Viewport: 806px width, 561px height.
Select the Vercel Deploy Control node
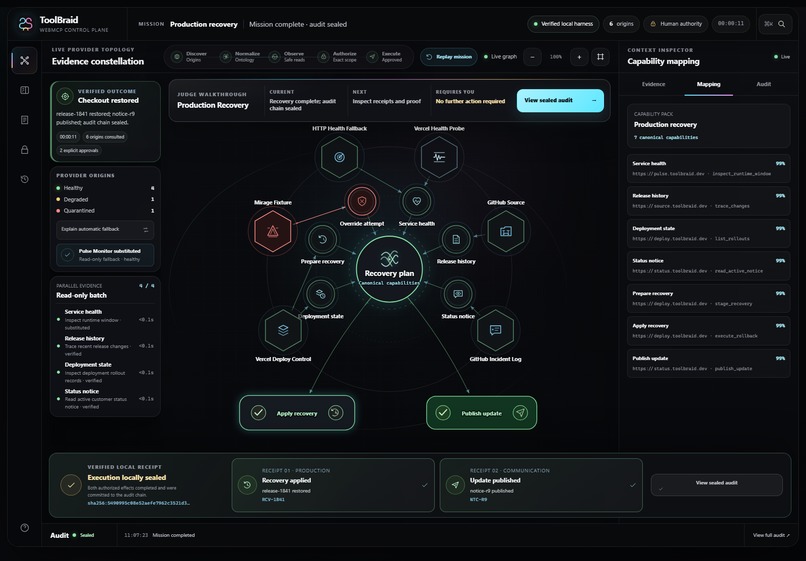tap(283, 330)
